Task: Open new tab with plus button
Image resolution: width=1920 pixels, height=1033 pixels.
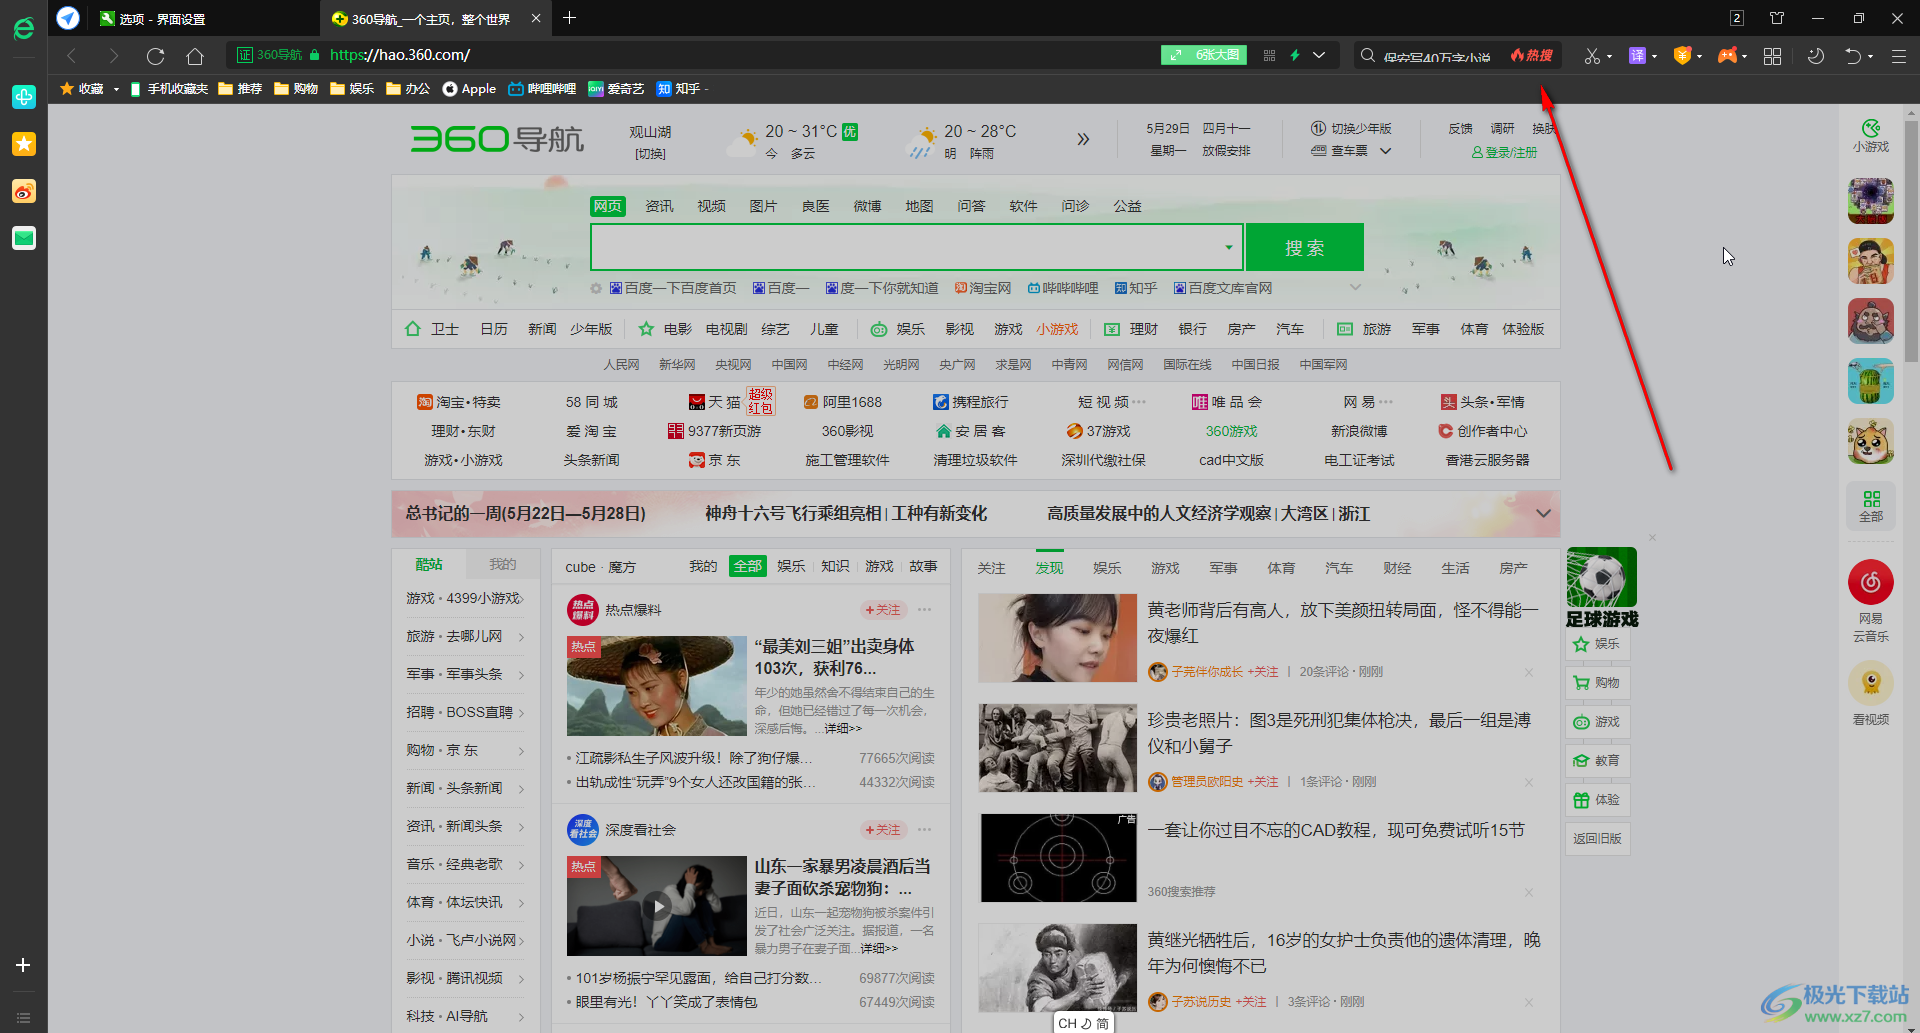Action: 569,18
